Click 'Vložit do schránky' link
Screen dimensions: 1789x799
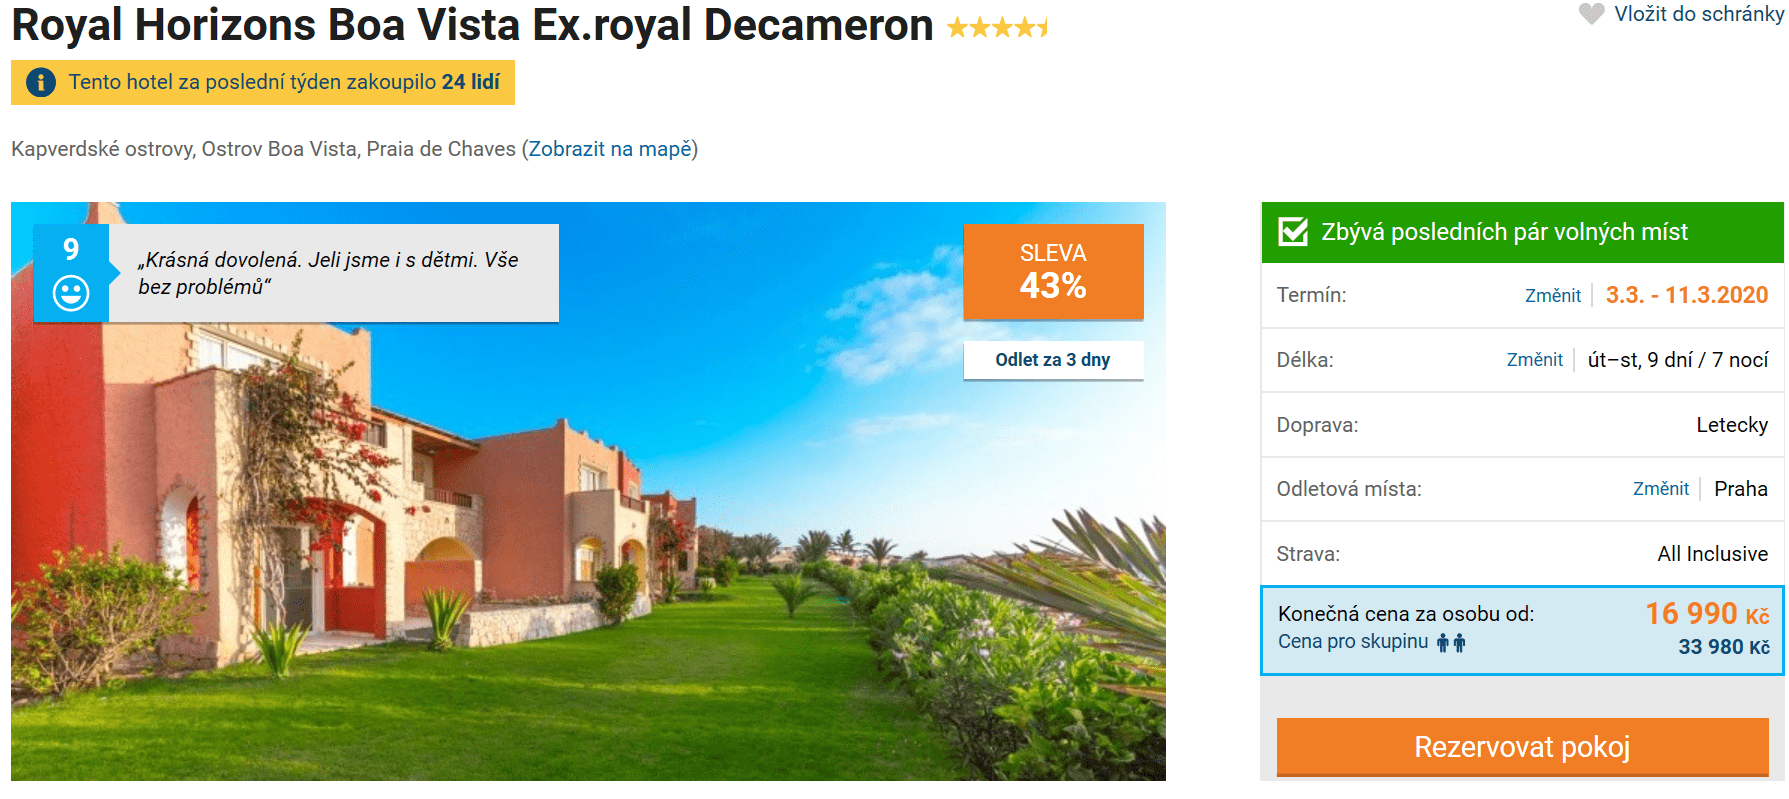coord(1698,14)
